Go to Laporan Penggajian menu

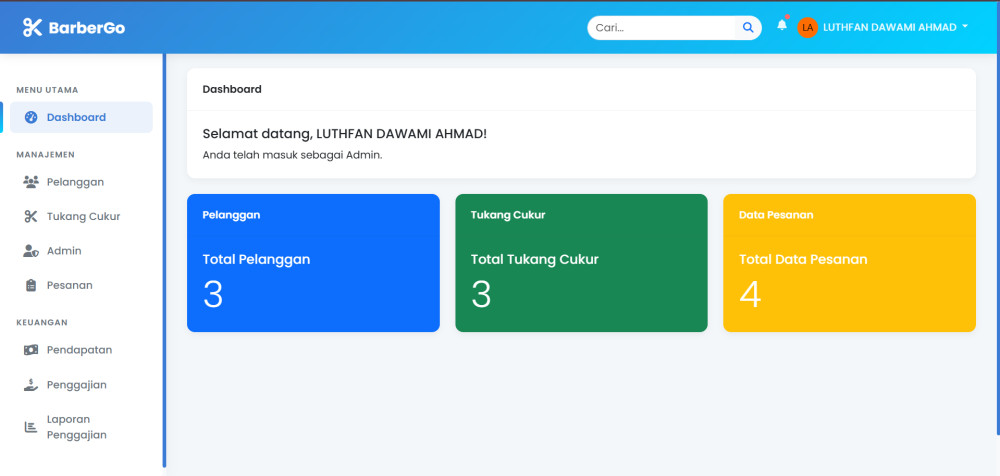(76, 427)
